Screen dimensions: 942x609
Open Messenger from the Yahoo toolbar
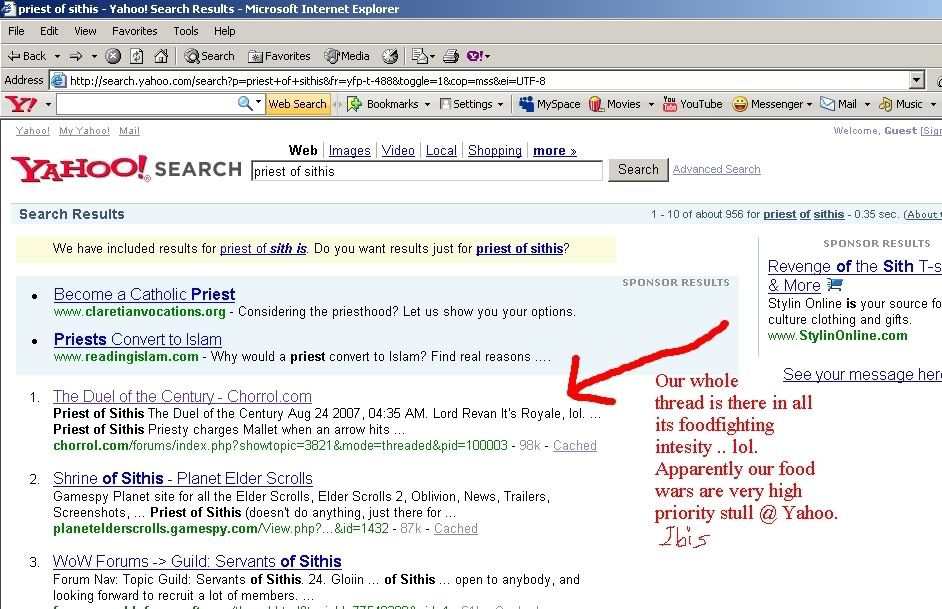click(x=768, y=104)
